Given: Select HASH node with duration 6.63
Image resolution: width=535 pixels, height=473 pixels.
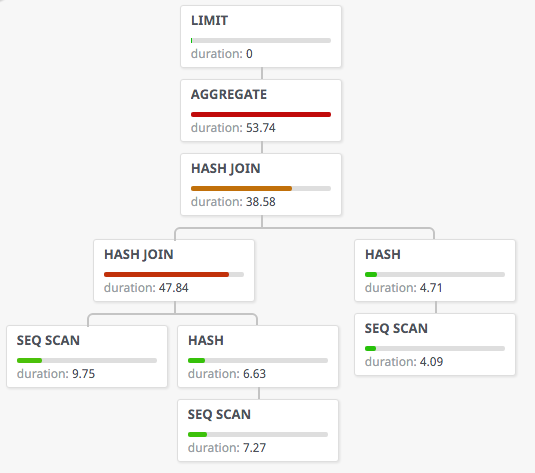Looking at the screenshot, I should coord(258,357).
